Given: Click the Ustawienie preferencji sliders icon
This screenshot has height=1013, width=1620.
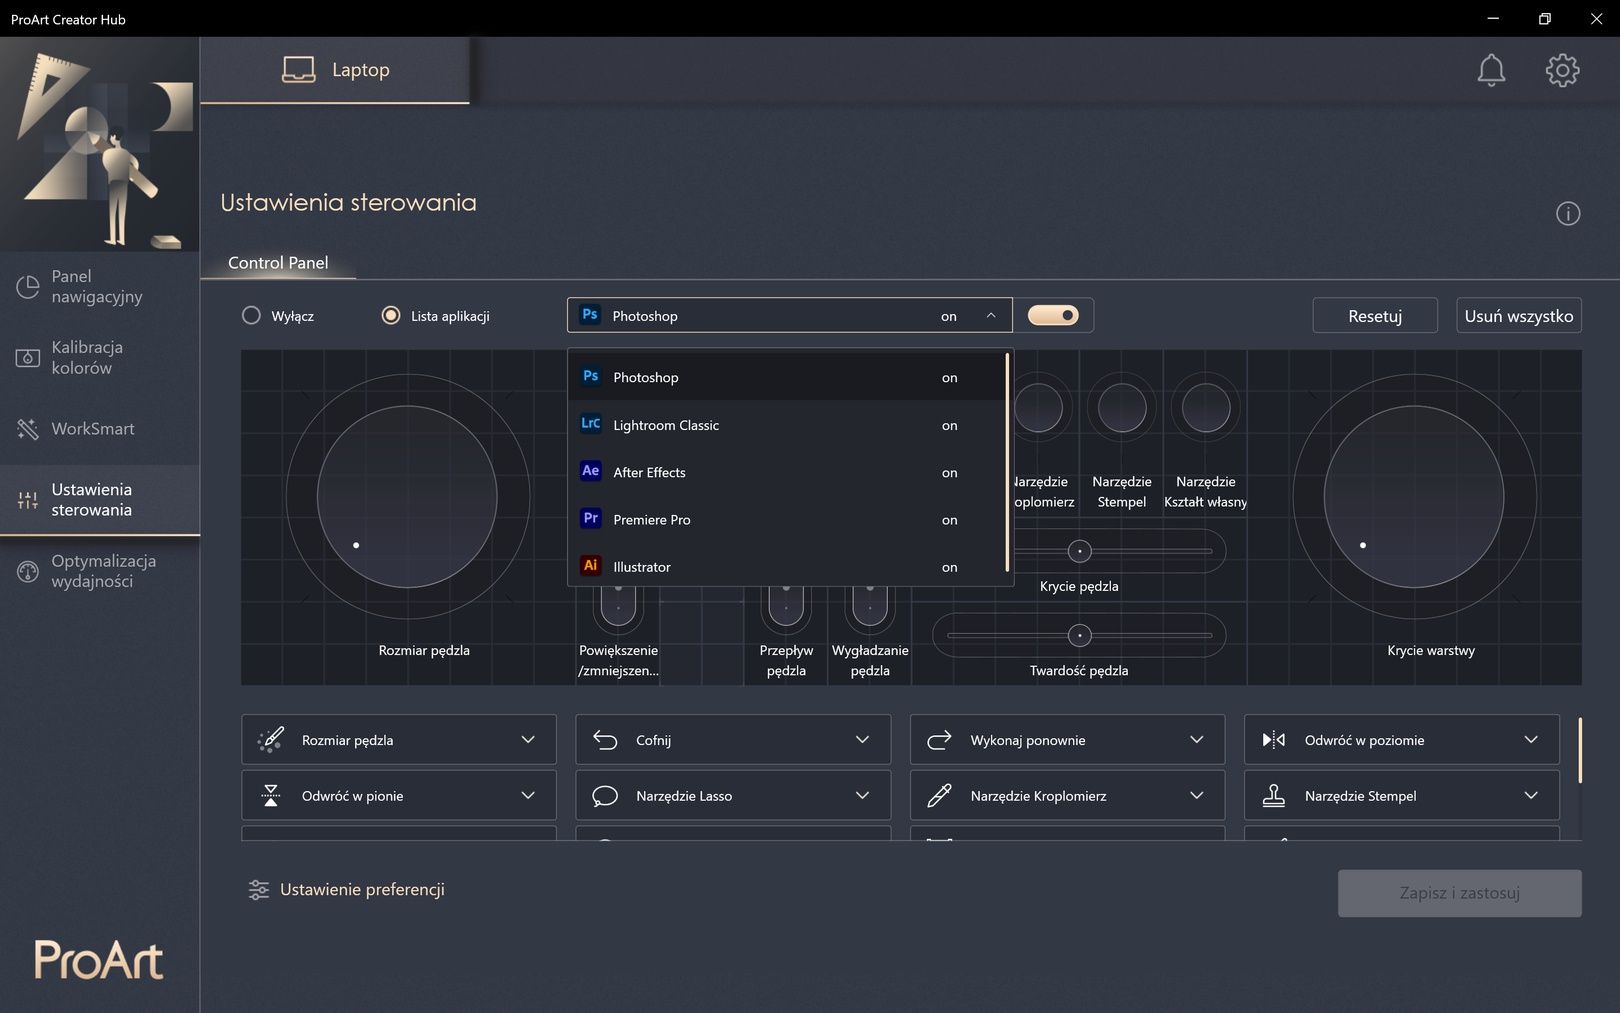Looking at the screenshot, I should point(258,890).
